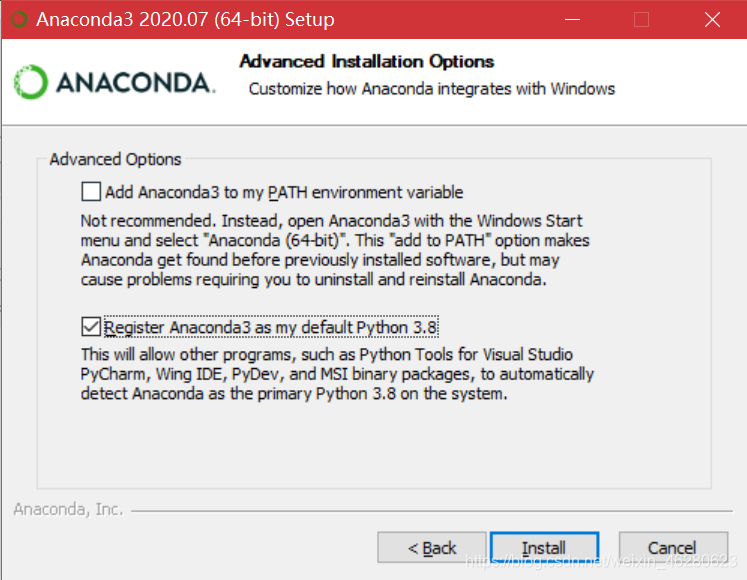Click the green Anaconda ring logo

tap(31, 82)
